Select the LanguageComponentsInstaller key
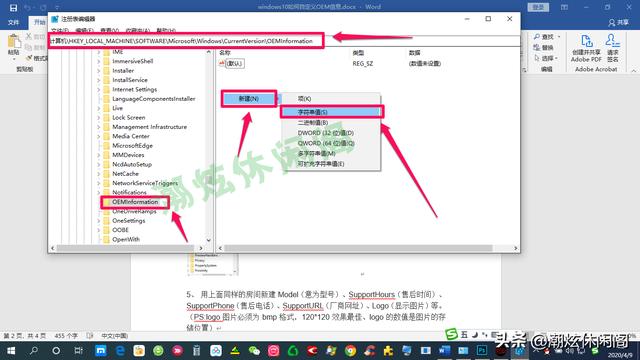 tap(153, 99)
